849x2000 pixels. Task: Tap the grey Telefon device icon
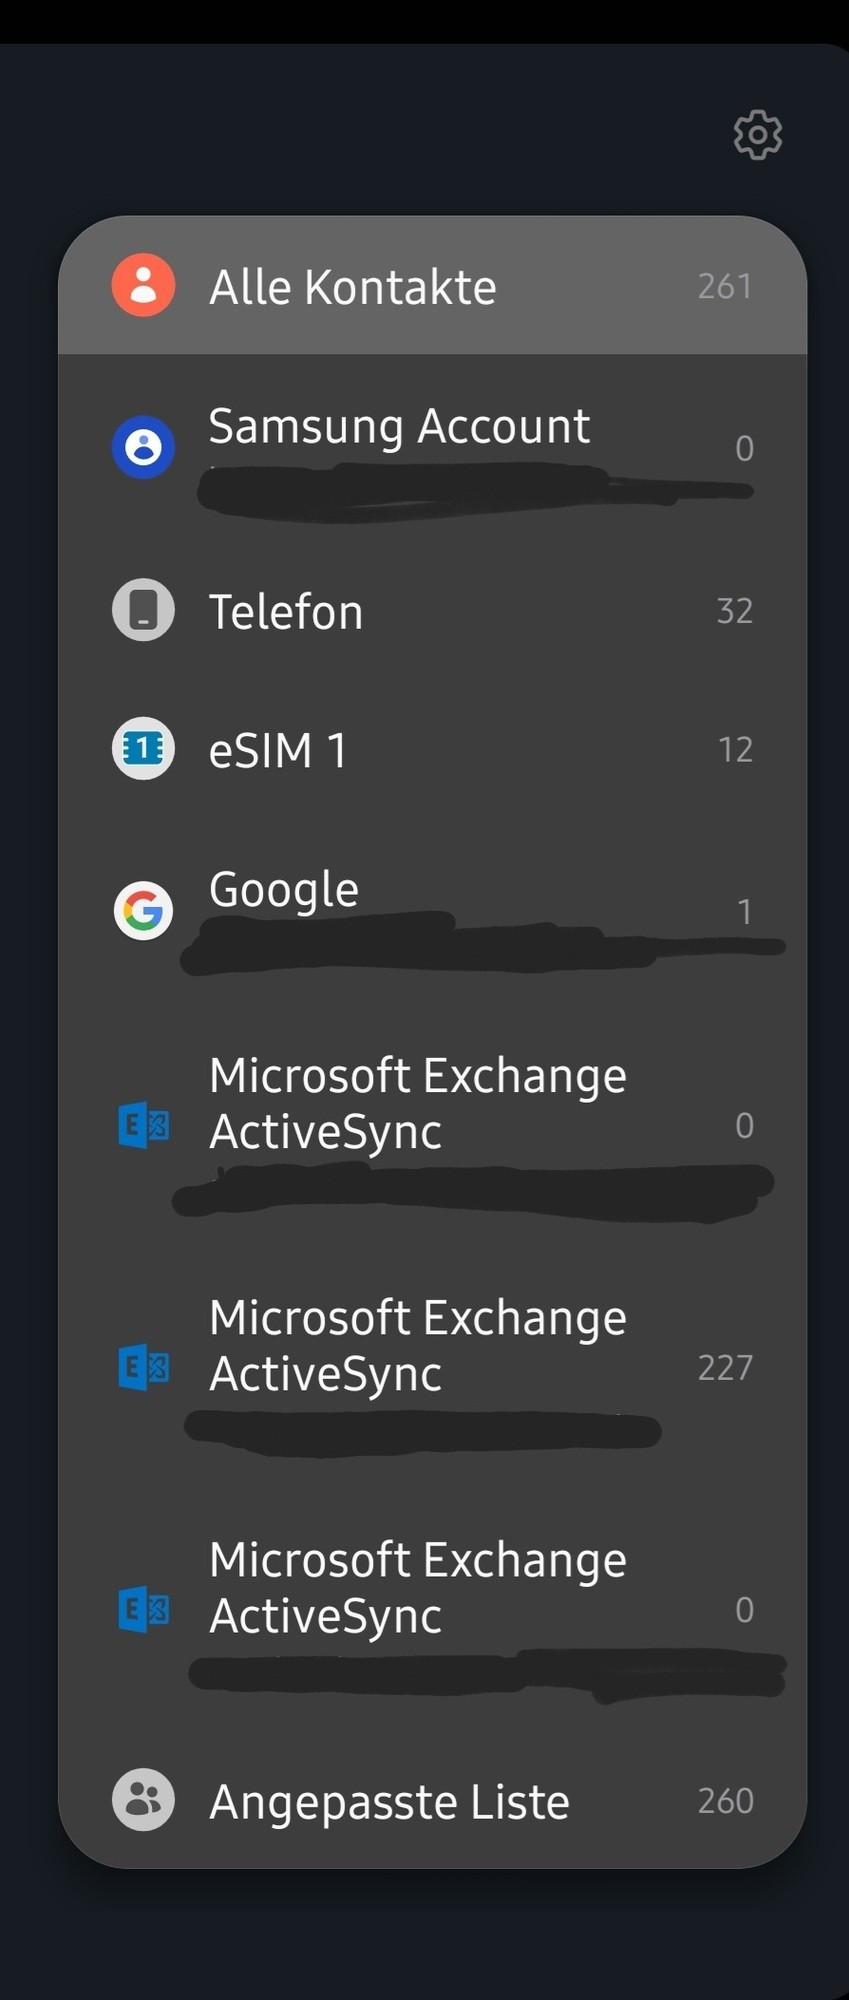(x=143, y=610)
